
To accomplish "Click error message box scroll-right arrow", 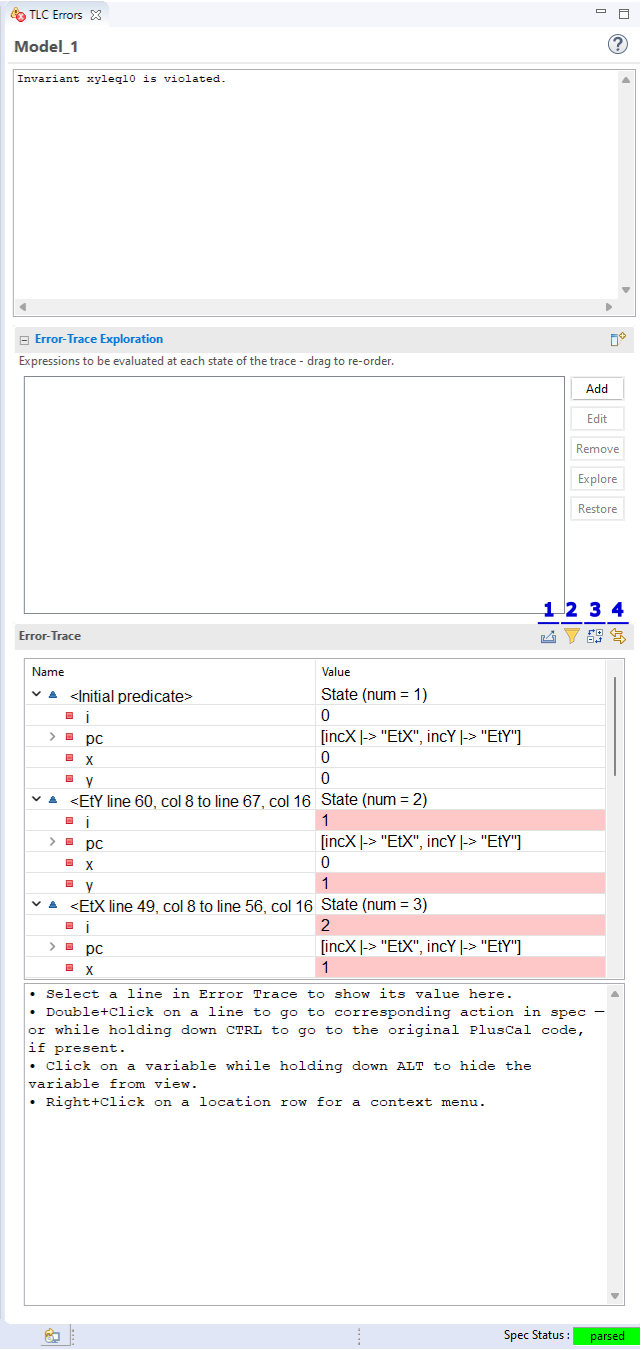I will click(608, 307).
